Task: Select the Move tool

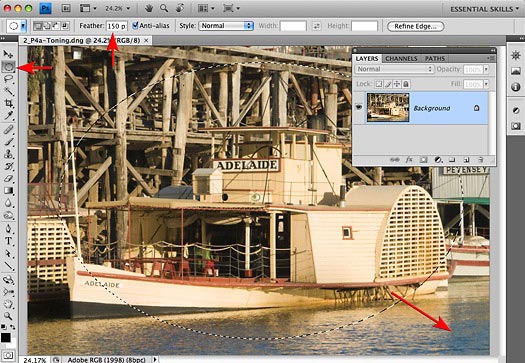Action: point(8,54)
